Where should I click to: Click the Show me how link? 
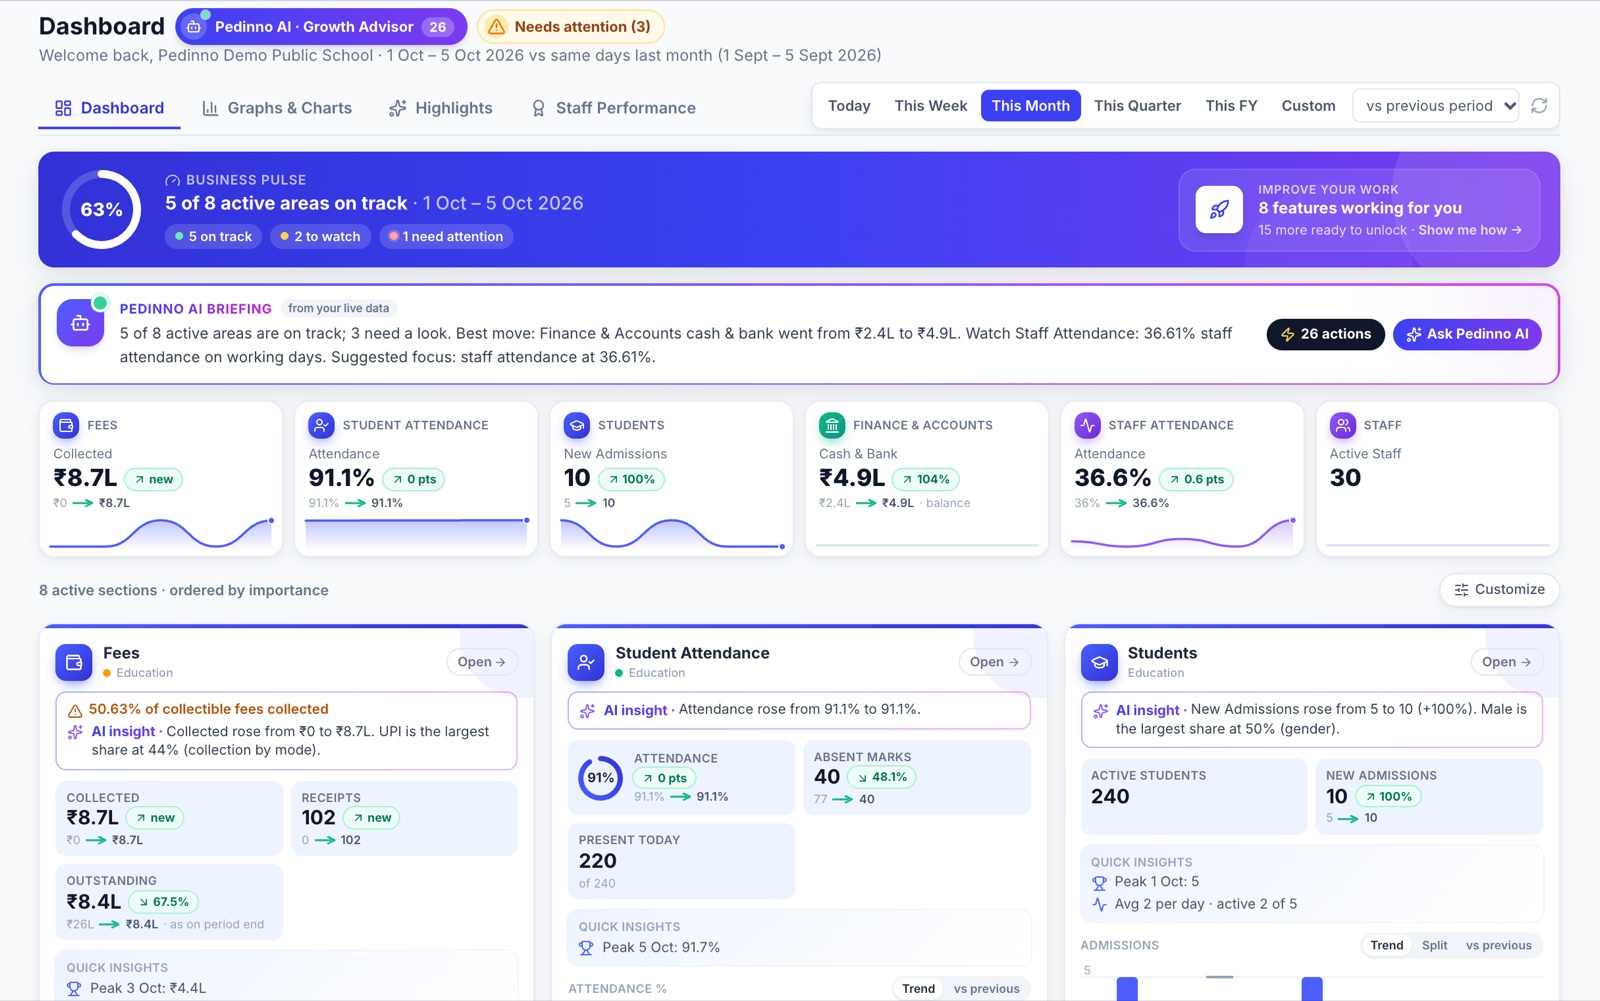1470,230
